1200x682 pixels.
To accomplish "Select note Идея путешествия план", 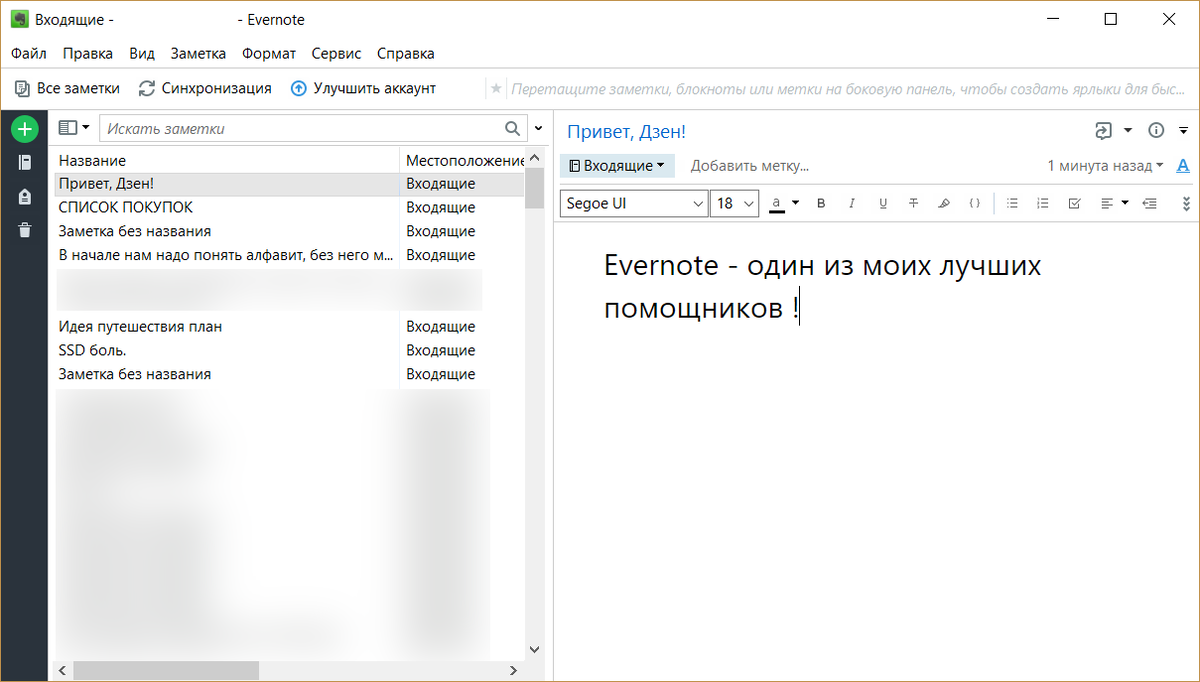I will click(289, 327).
